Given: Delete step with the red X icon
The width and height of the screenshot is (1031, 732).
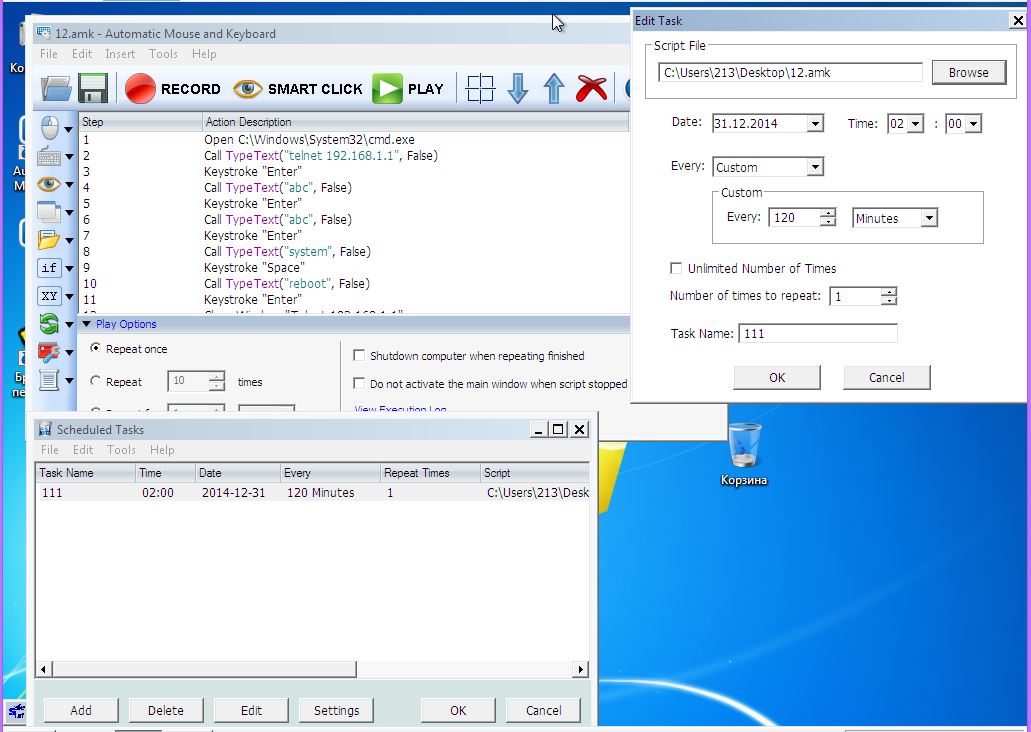Looking at the screenshot, I should (592, 89).
